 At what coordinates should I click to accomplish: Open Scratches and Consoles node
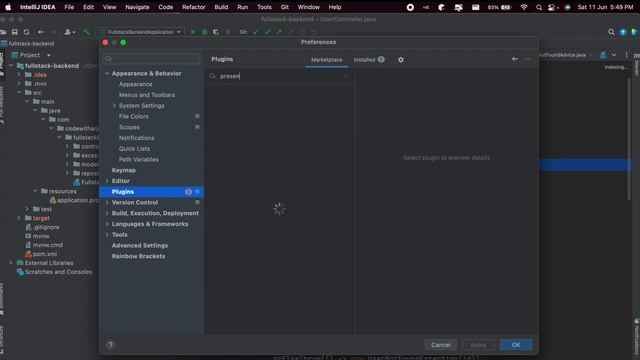(x=58, y=272)
